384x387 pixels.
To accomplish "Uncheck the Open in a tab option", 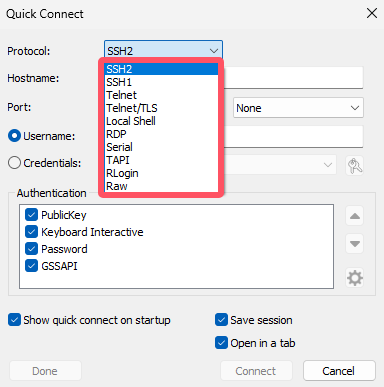I will (x=221, y=343).
